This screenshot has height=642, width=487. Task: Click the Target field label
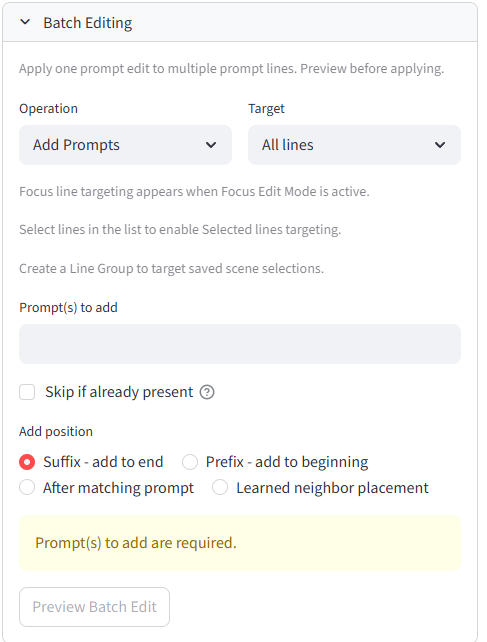click(x=266, y=109)
